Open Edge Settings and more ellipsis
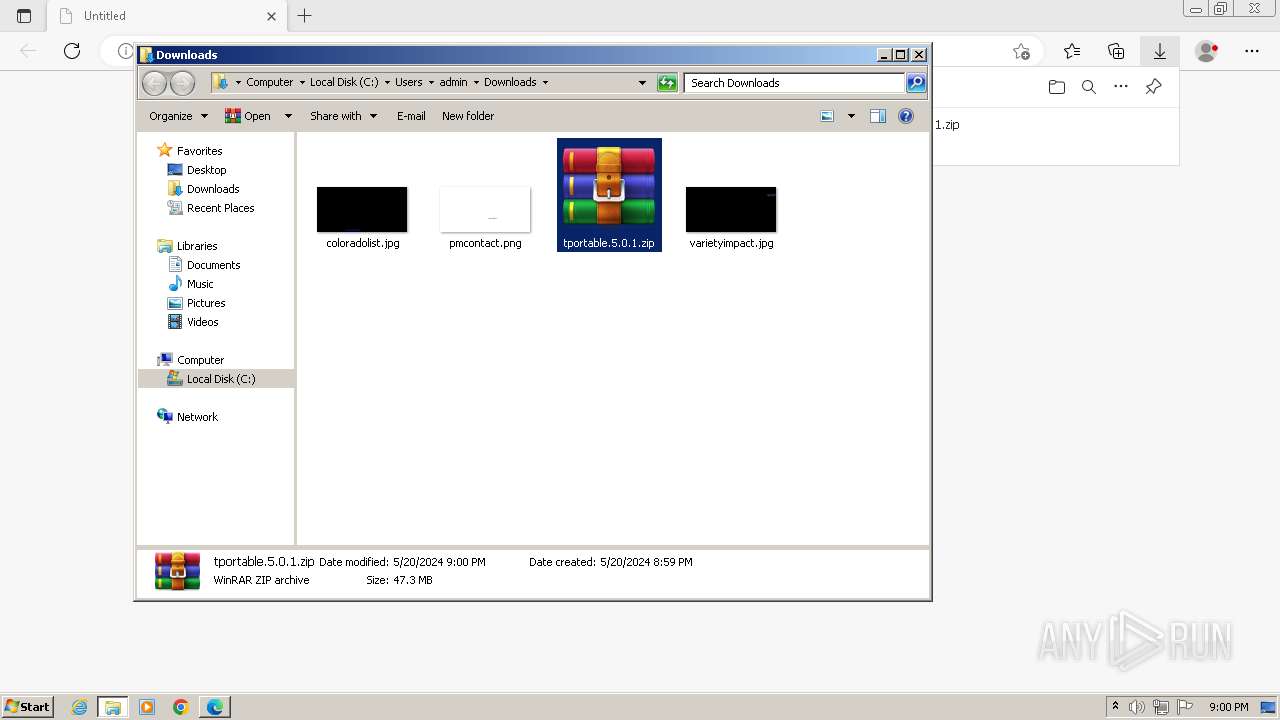Viewport: 1280px width, 720px height. 1252,51
